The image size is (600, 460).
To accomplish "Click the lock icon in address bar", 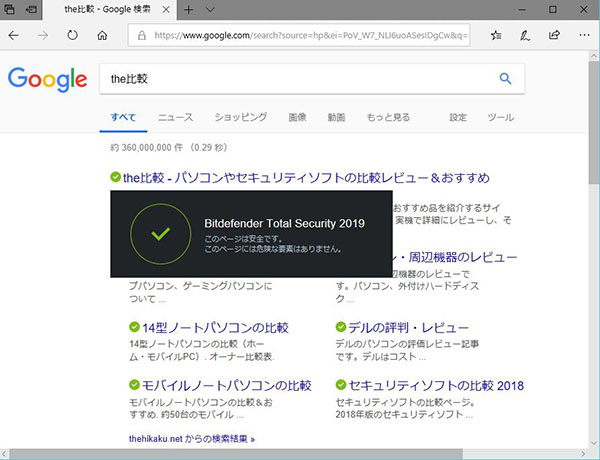I will (142, 36).
